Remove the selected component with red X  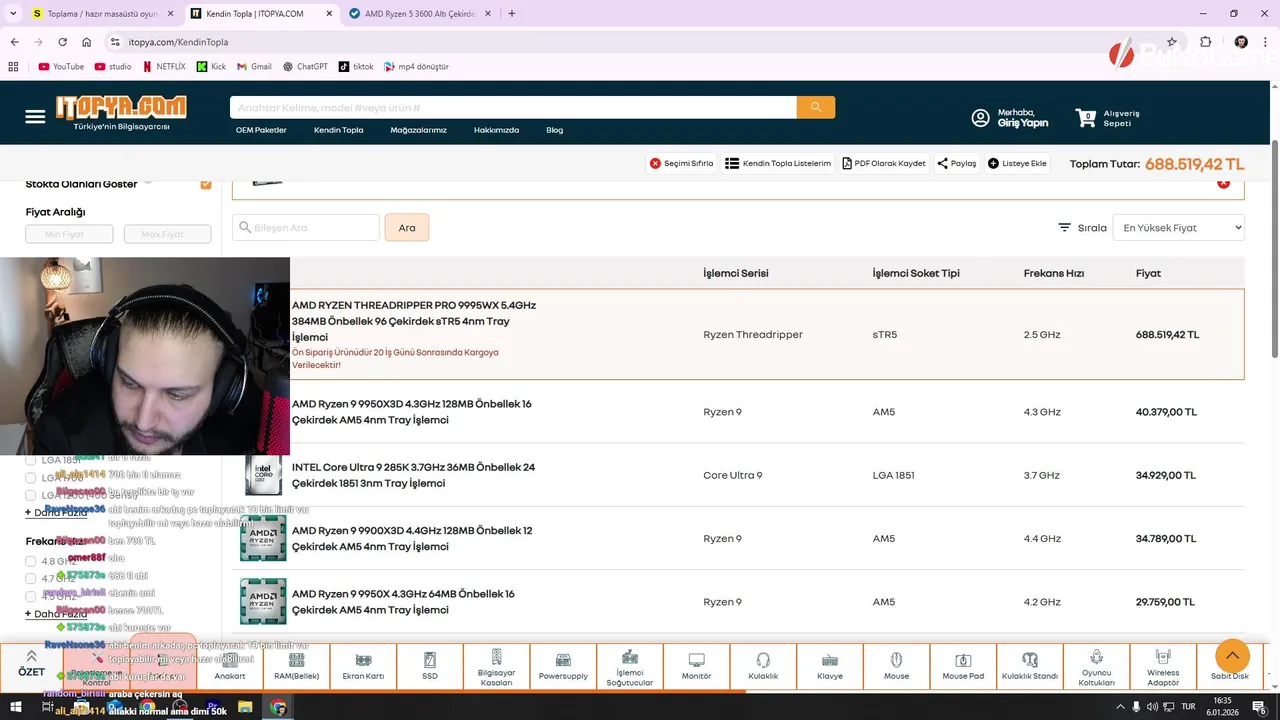point(1223,183)
